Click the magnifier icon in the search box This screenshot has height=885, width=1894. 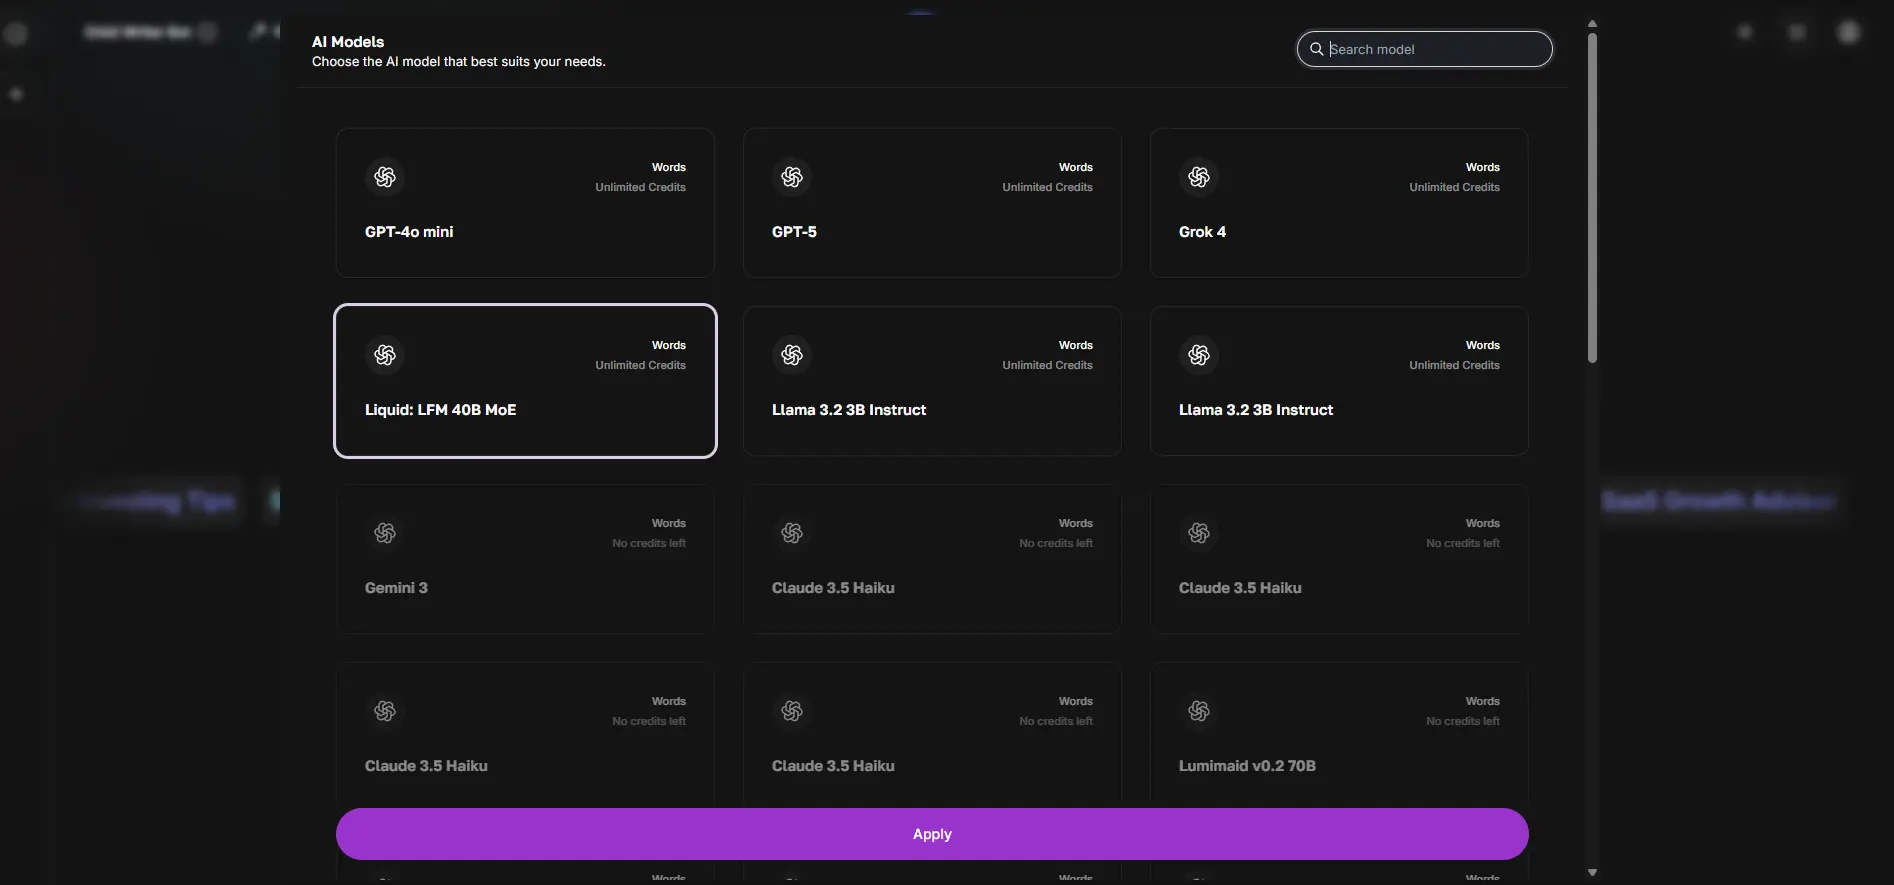1317,49
